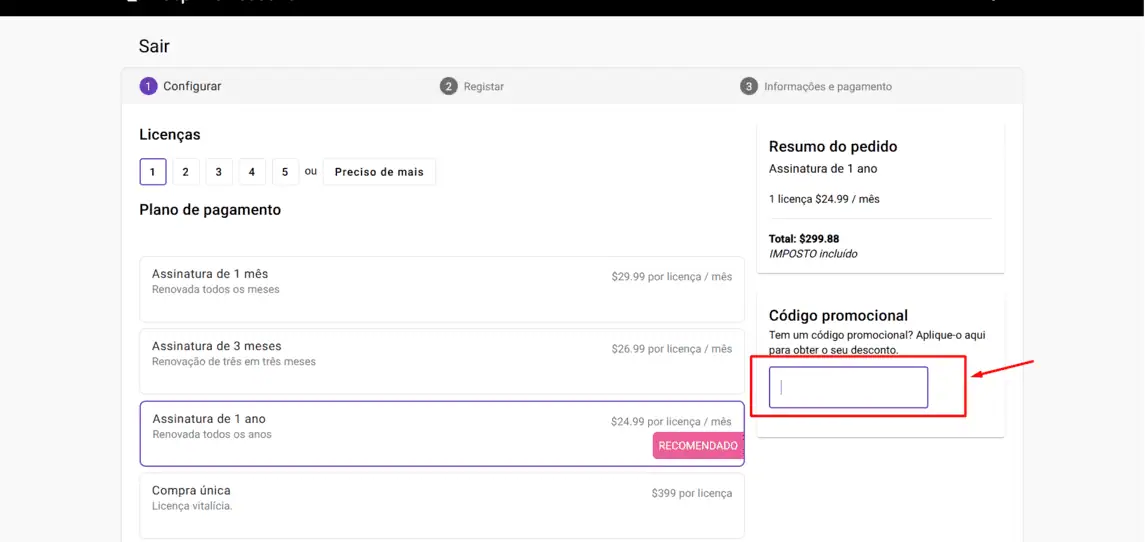
Task: Select 5 licenses
Action: coord(286,172)
